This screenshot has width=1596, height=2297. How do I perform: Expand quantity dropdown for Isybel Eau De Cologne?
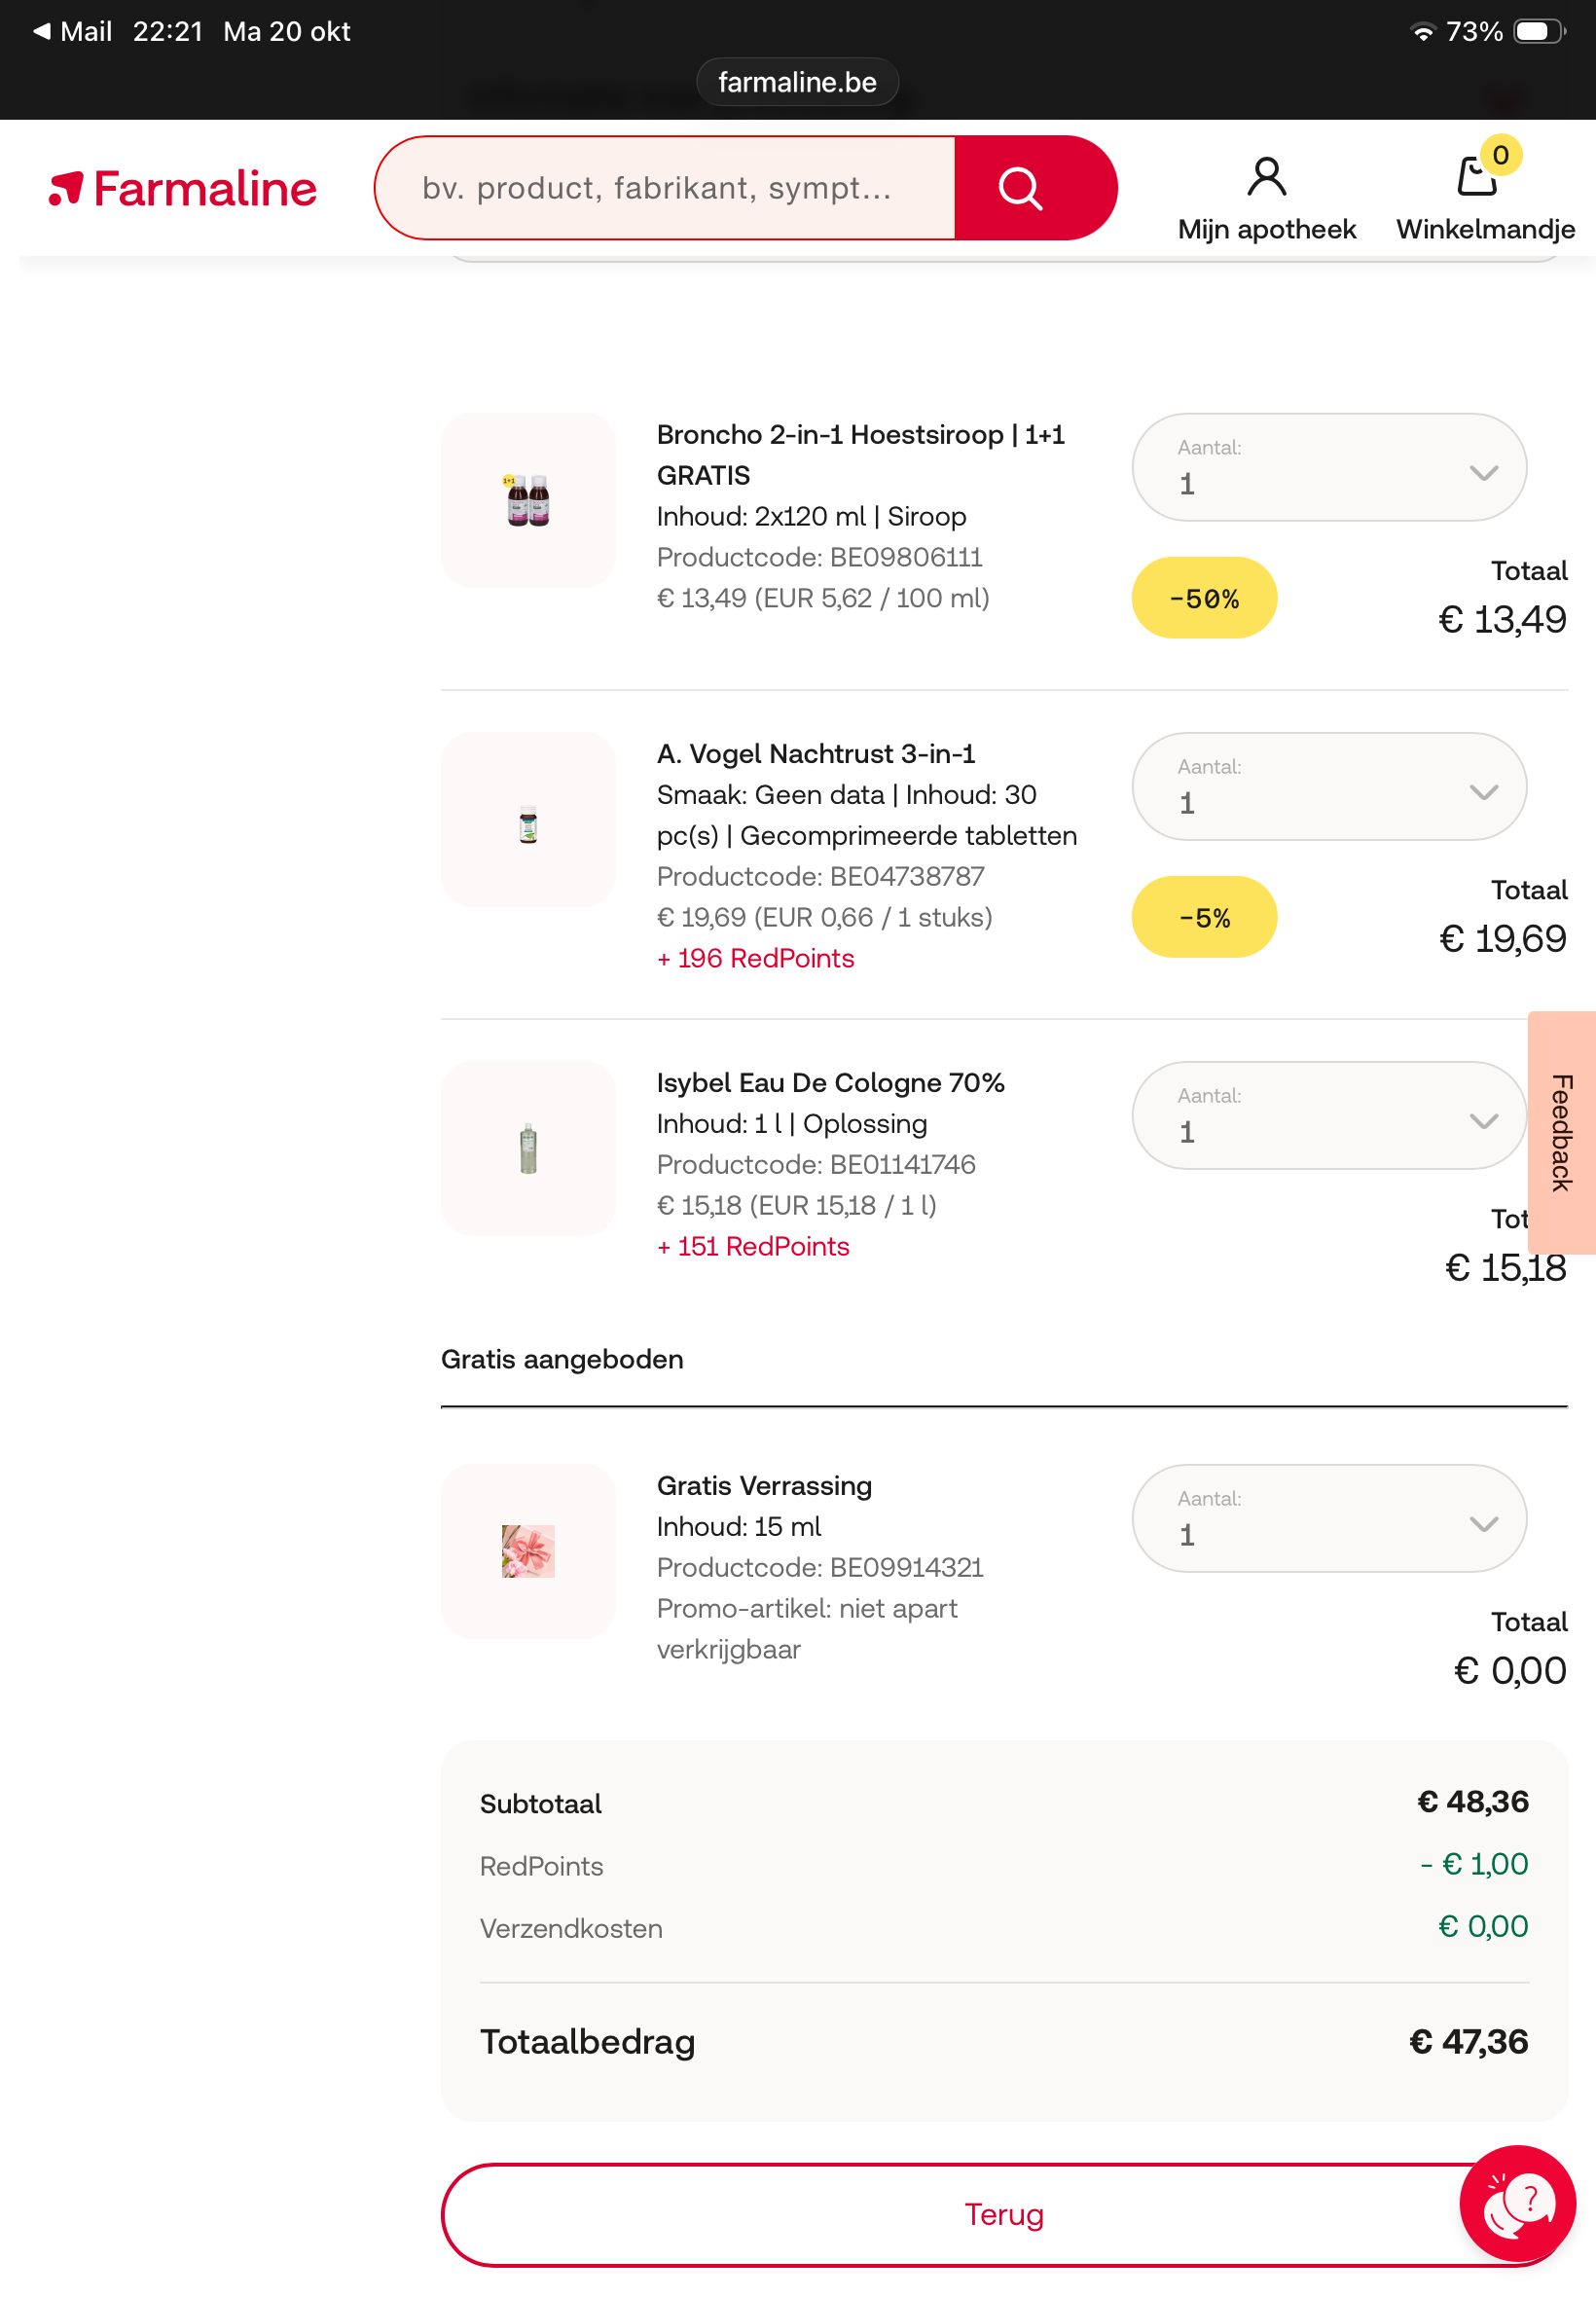(x=1328, y=1116)
